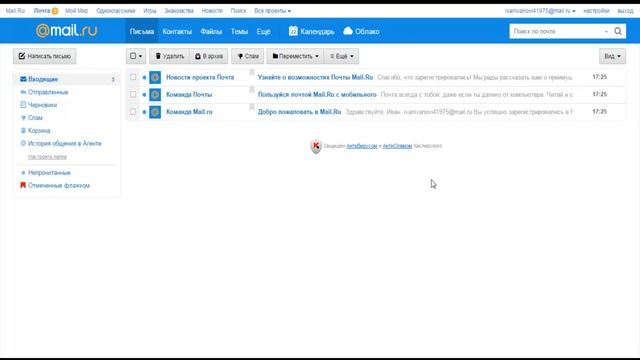This screenshot has width=640, height=360.
Task: Click the Написать письмо button
Action: (44, 56)
